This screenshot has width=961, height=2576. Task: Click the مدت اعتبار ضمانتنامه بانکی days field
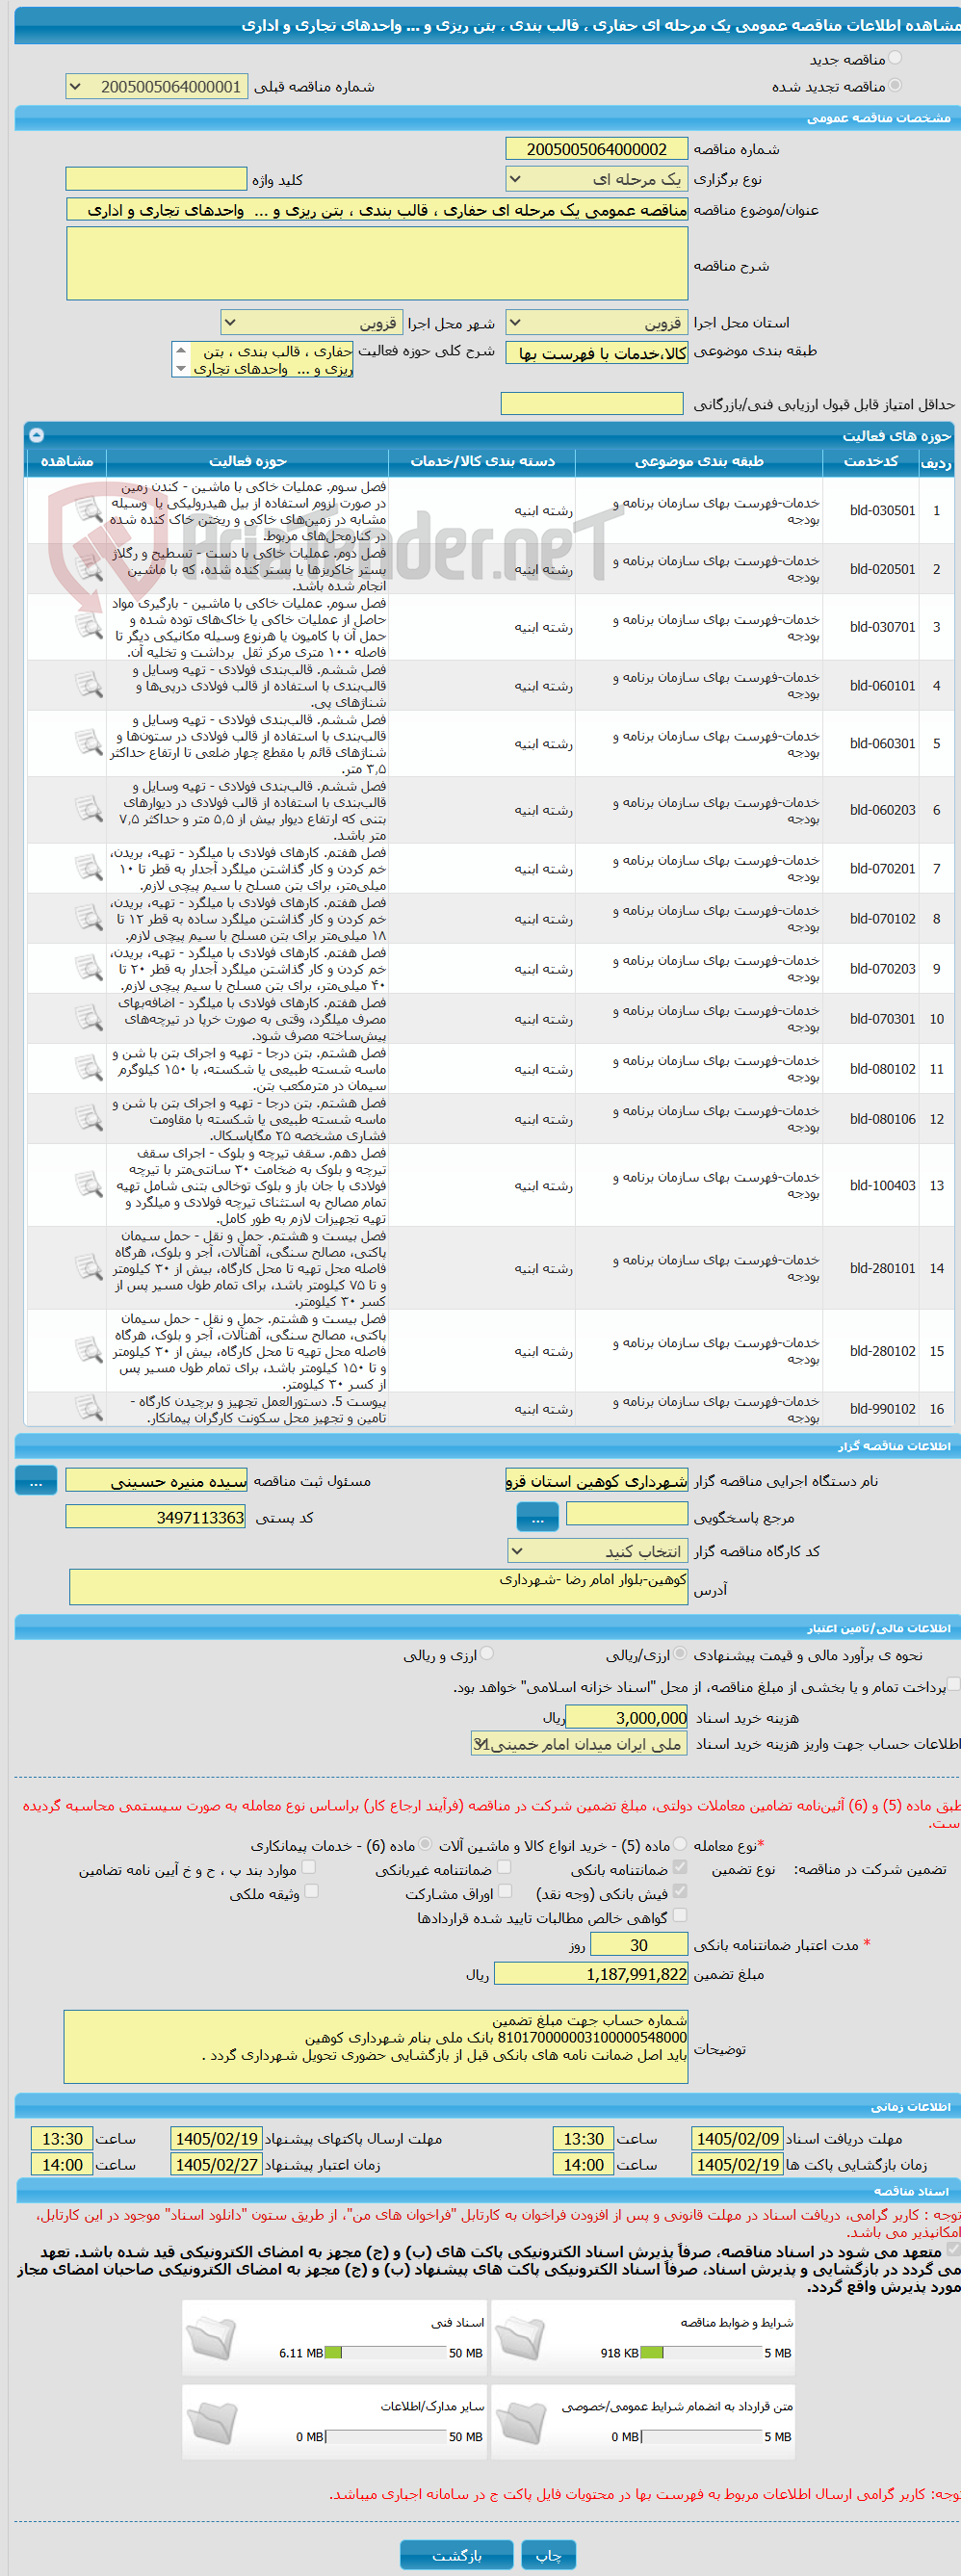(x=639, y=1945)
